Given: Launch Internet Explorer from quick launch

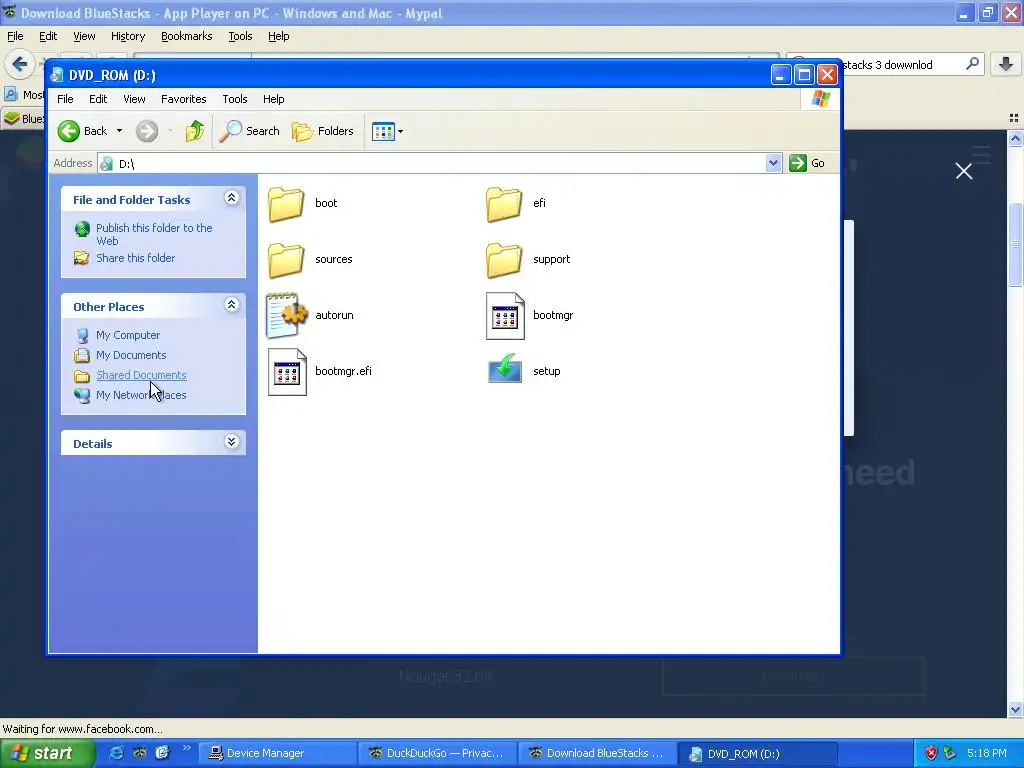Looking at the screenshot, I should point(116,753).
